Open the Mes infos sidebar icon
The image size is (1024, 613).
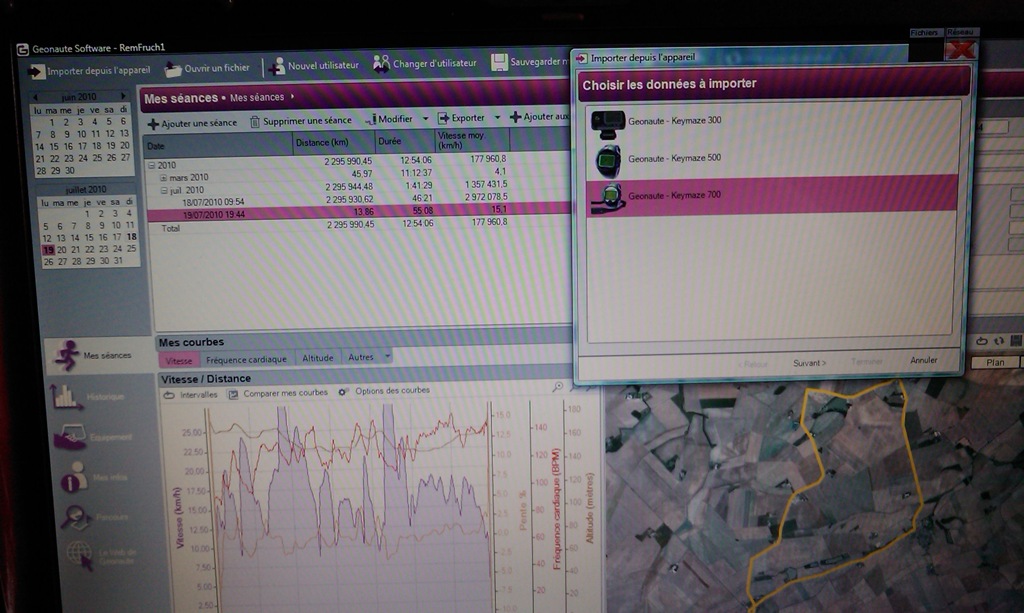[x=74, y=477]
